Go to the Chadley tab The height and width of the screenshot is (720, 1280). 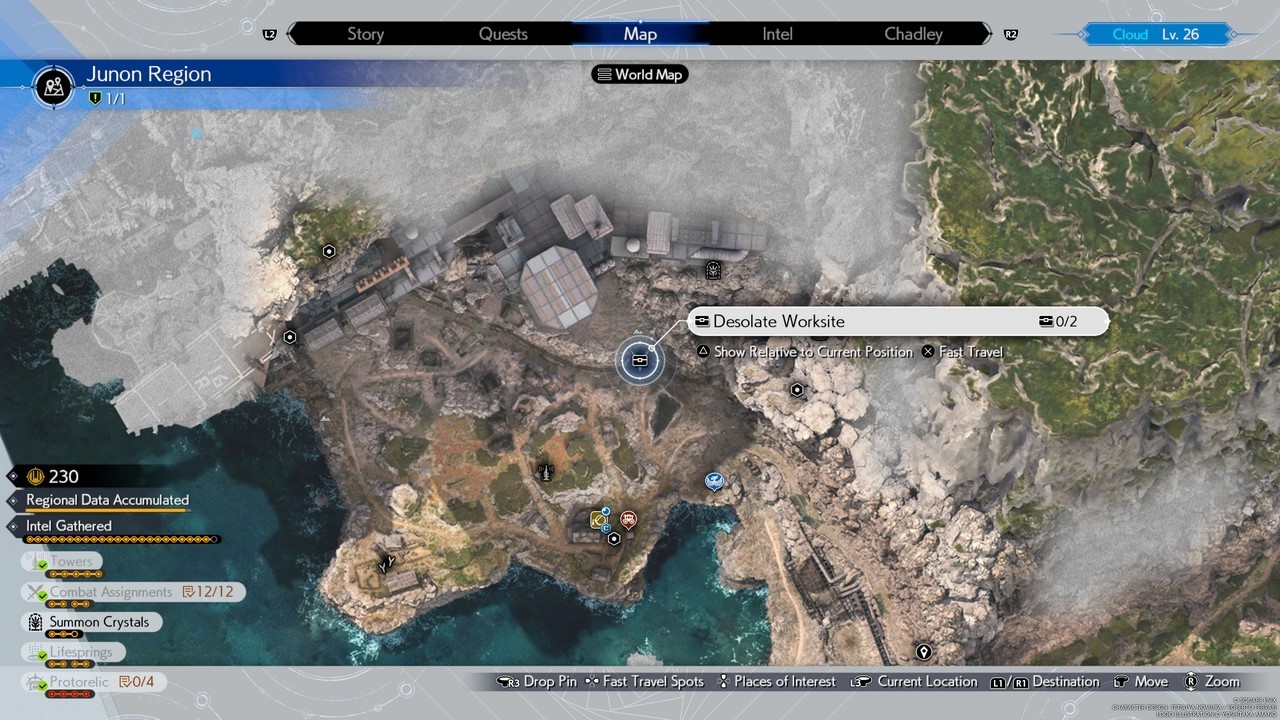(x=913, y=34)
